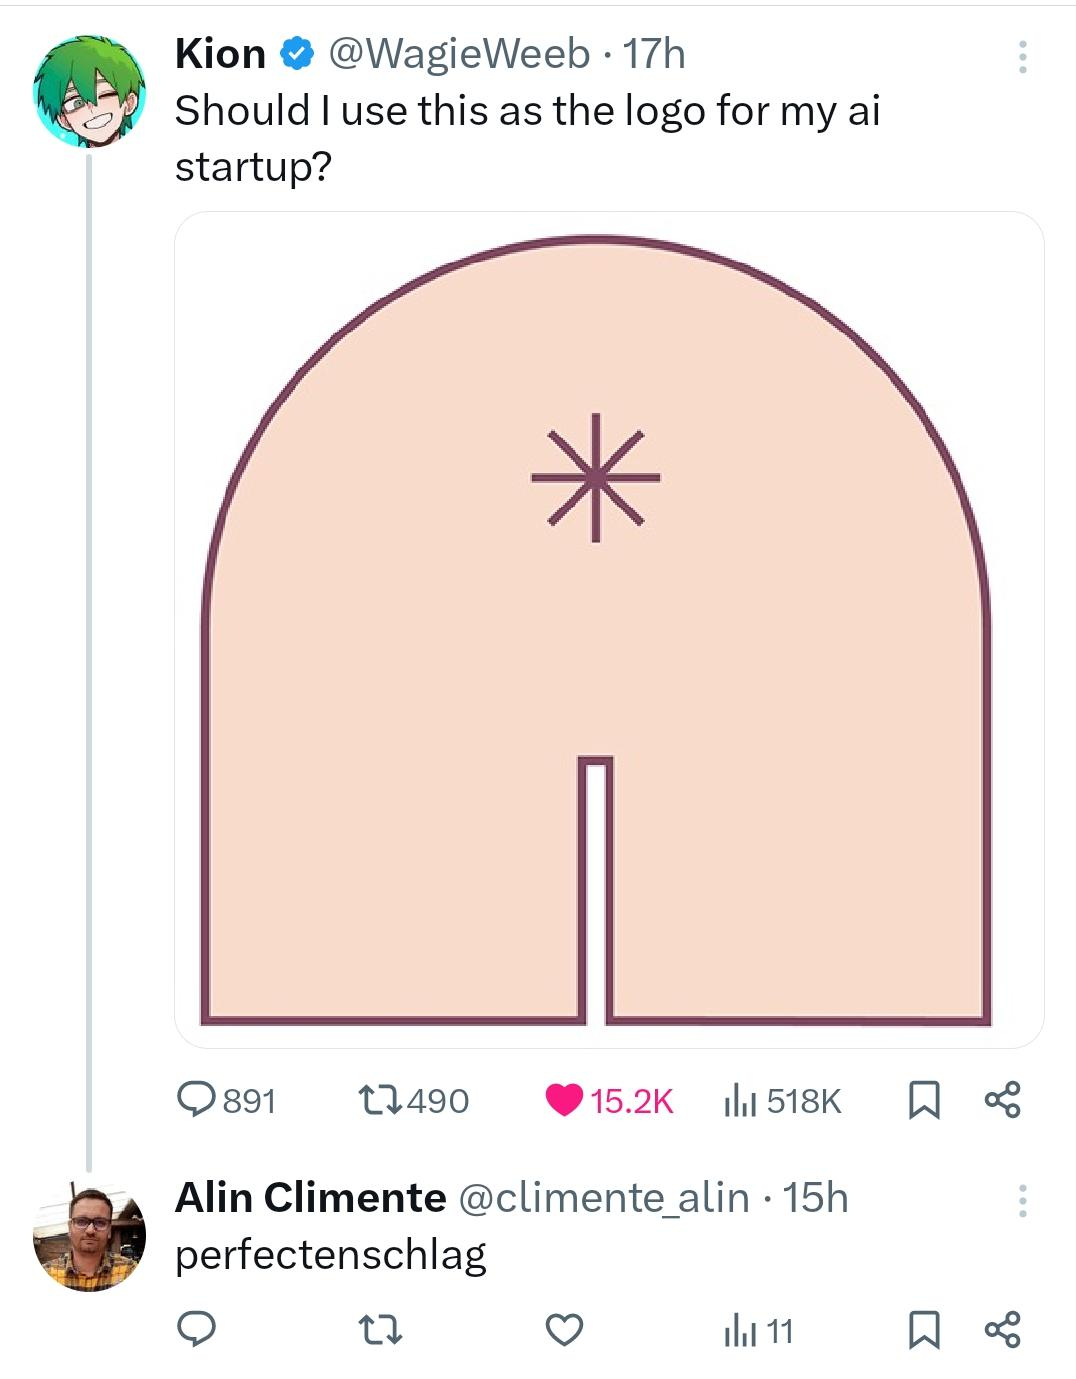View analytics for Kion's 518K views
The height and width of the screenshot is (1379, 1076).
(x=739, y=1100)
